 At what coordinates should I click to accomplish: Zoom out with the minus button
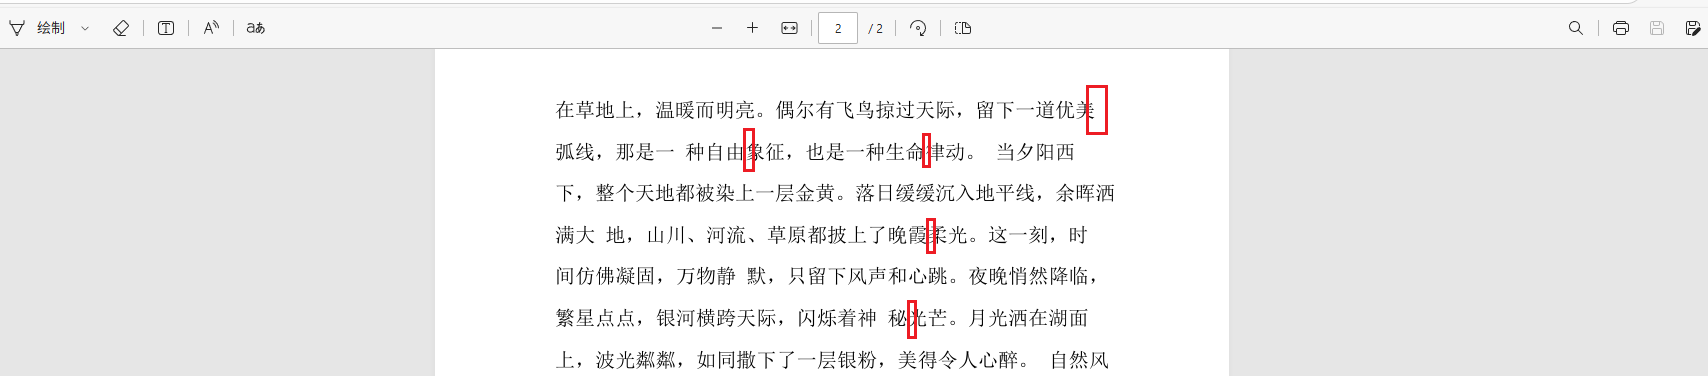pyautogui.click(x=717, y=28)
